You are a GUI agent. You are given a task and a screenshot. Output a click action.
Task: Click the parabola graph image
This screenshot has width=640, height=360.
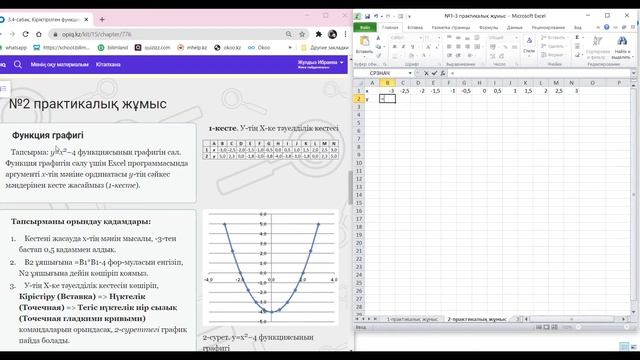[x=271, y=267]
